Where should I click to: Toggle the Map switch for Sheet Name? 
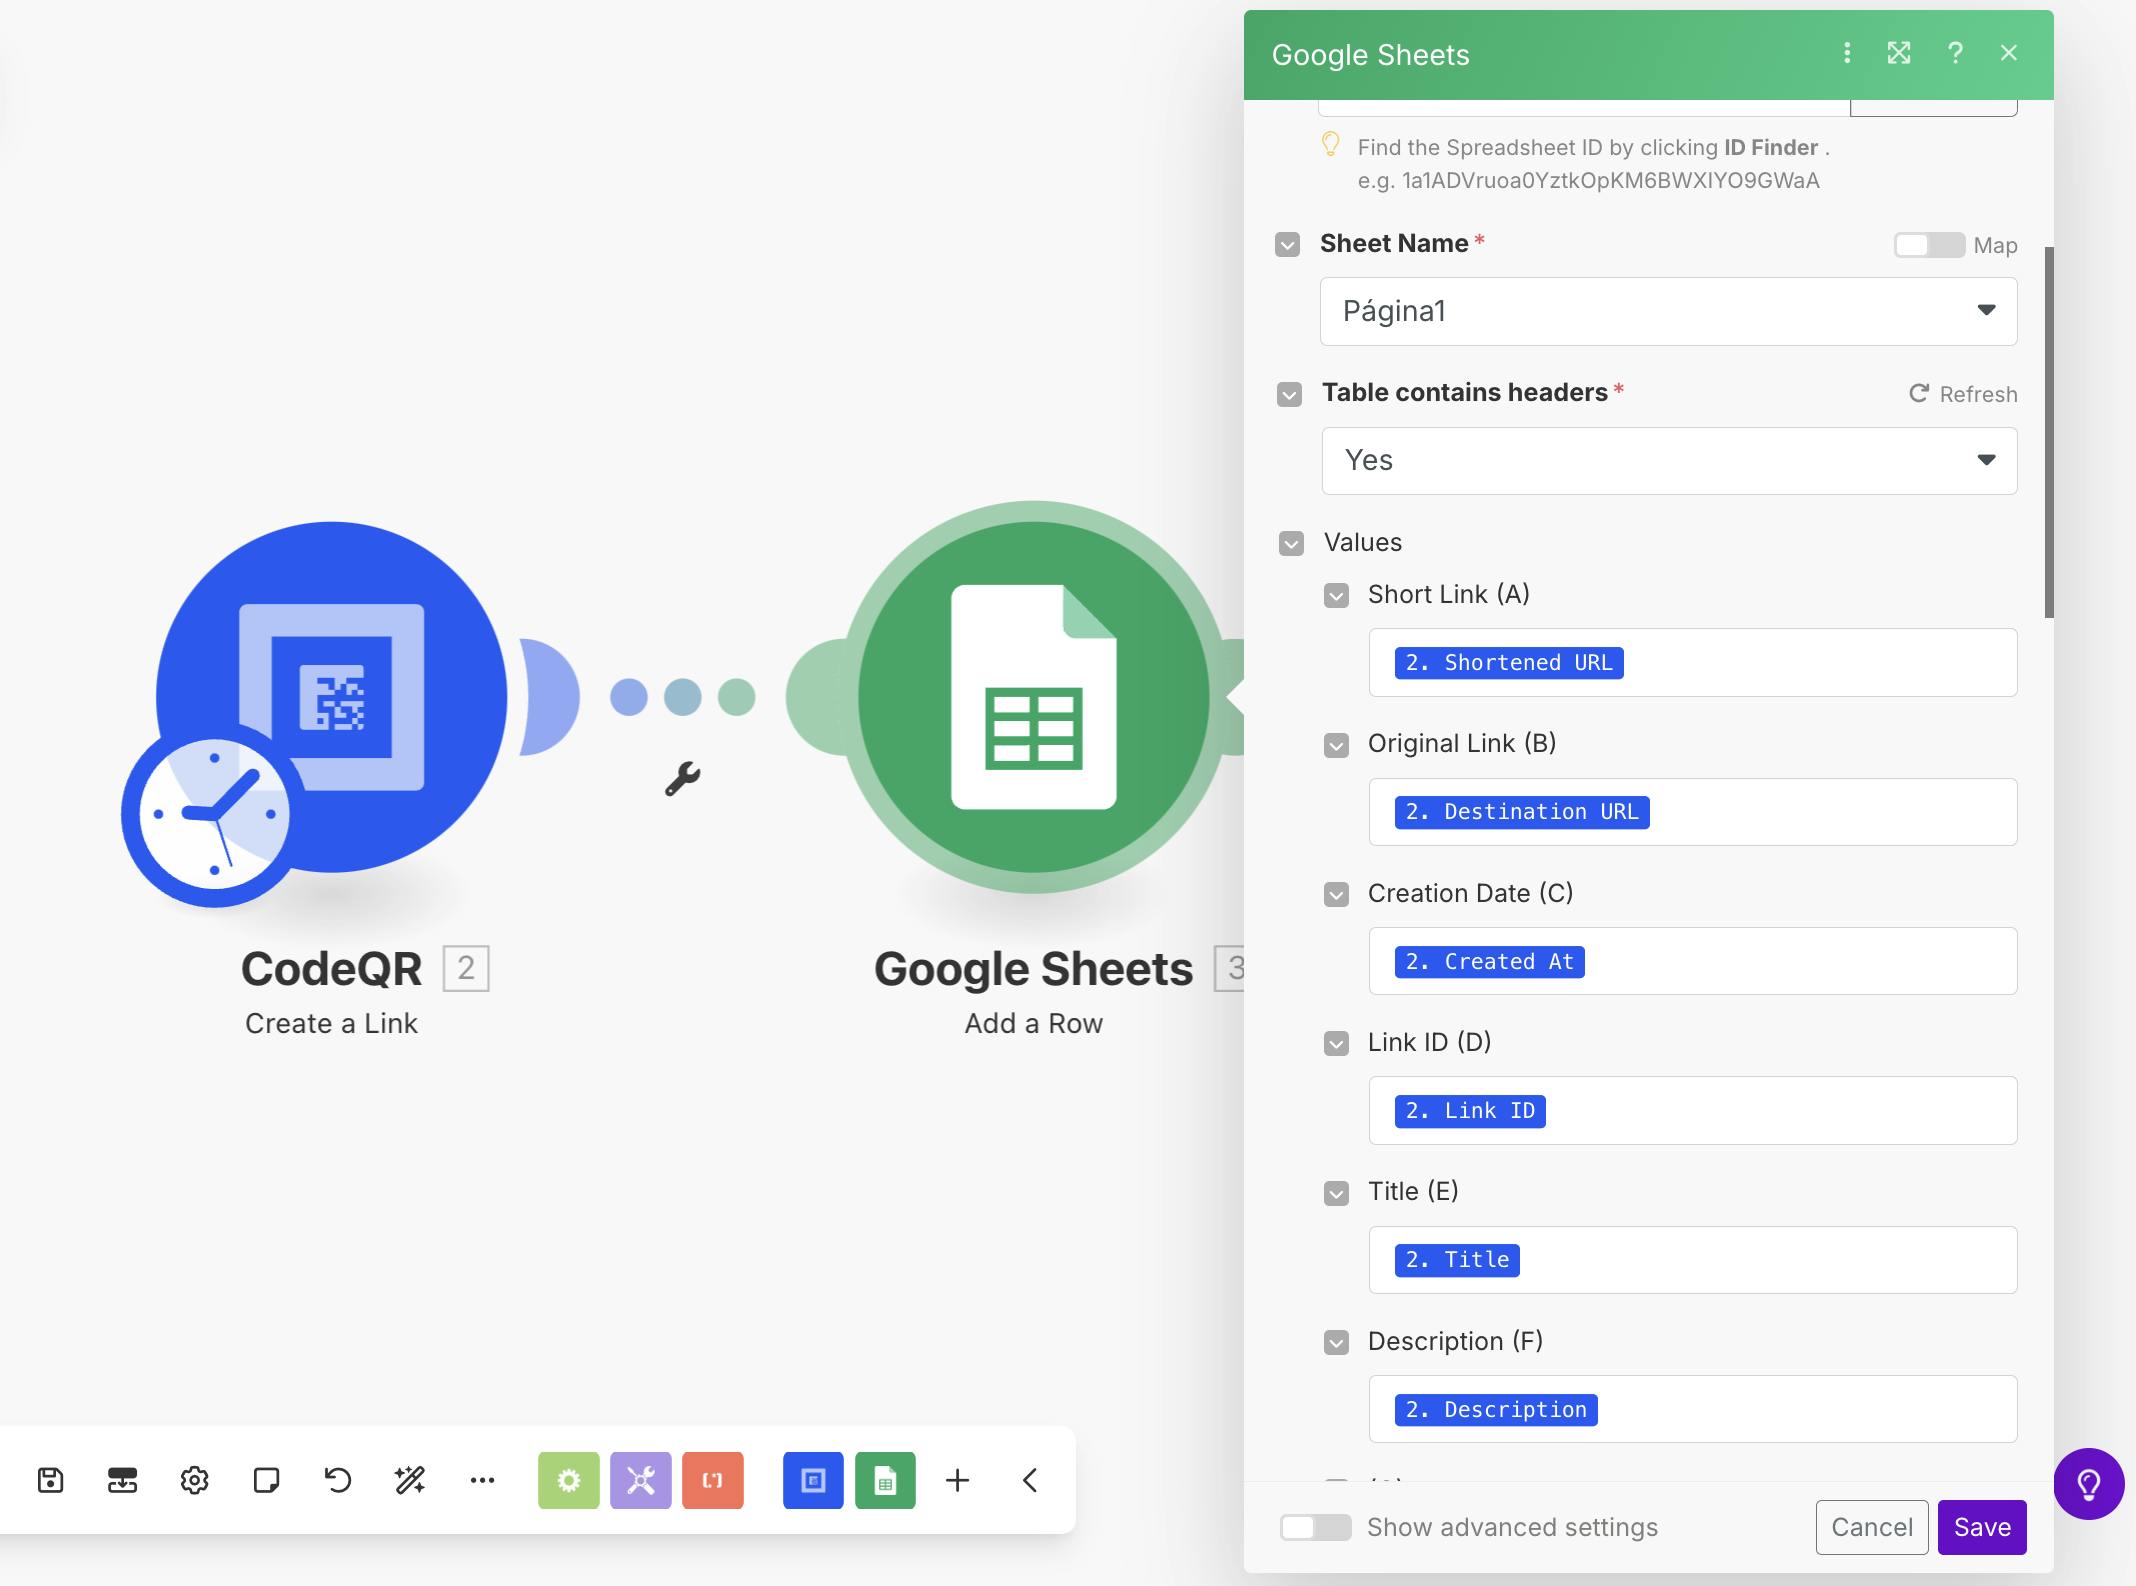tap(1929, 245)
